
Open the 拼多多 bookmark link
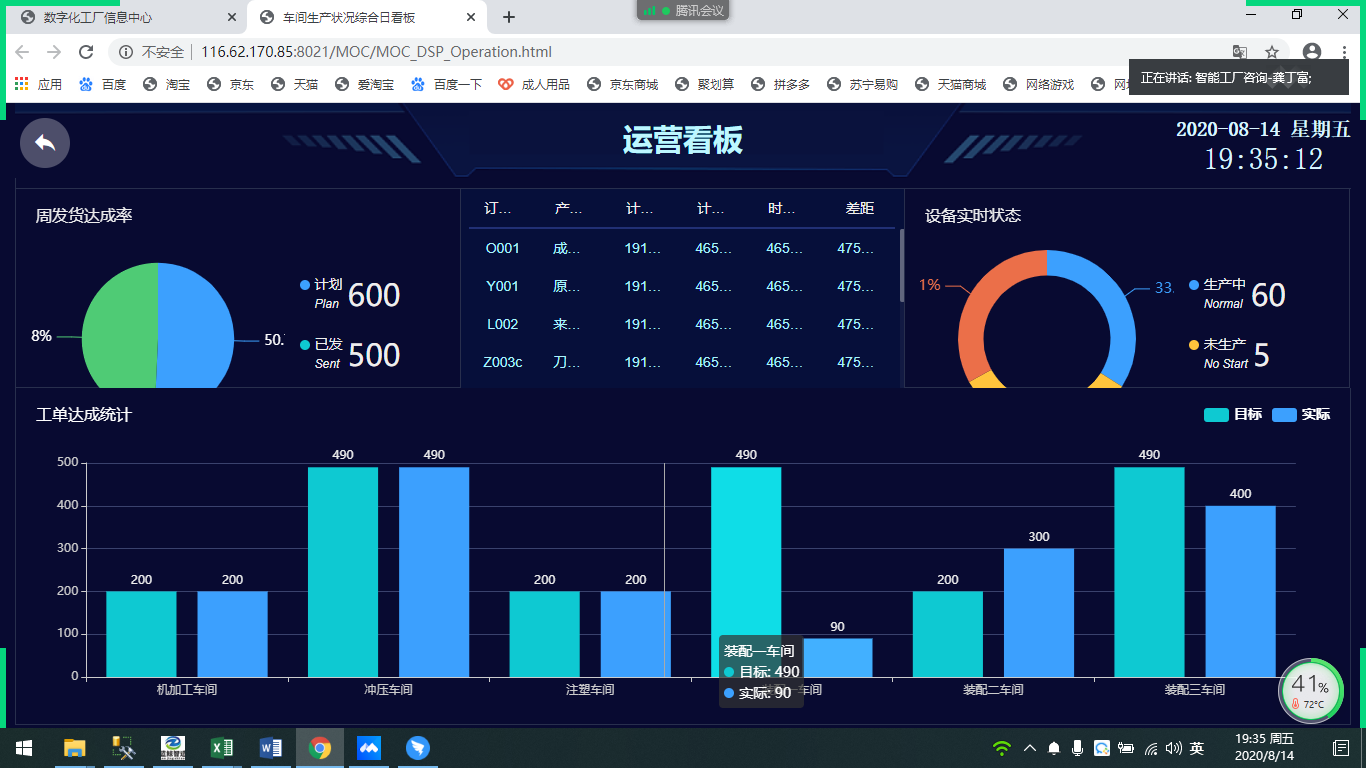tap(780, 85)
